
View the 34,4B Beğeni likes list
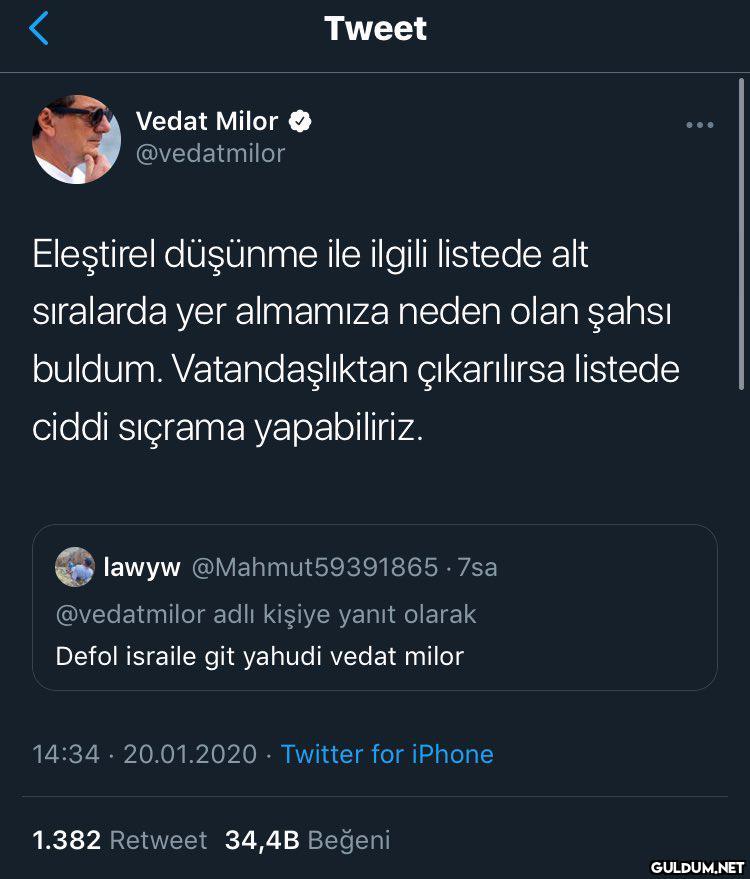307,840
